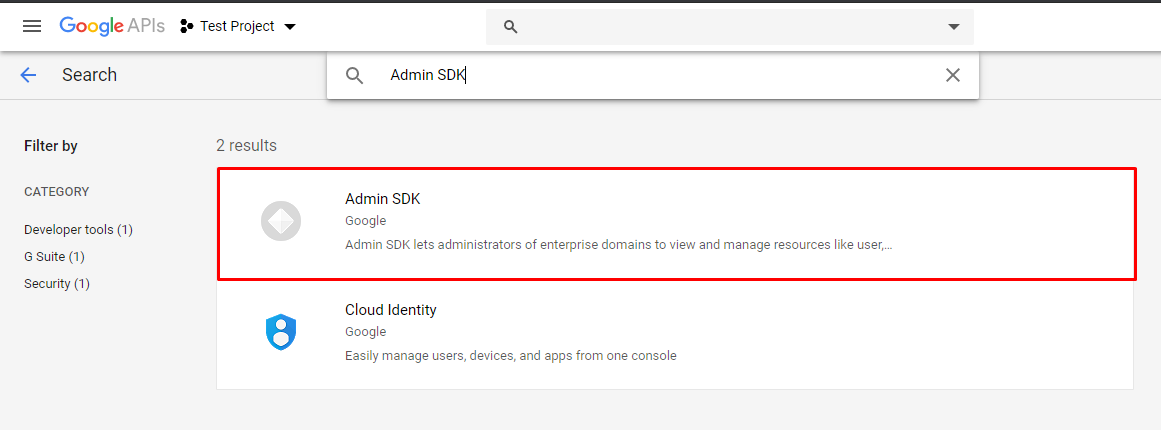Open the Cloud Identity result title
Viewport: 1161px width, 430px height.
[x=391, y=310]
